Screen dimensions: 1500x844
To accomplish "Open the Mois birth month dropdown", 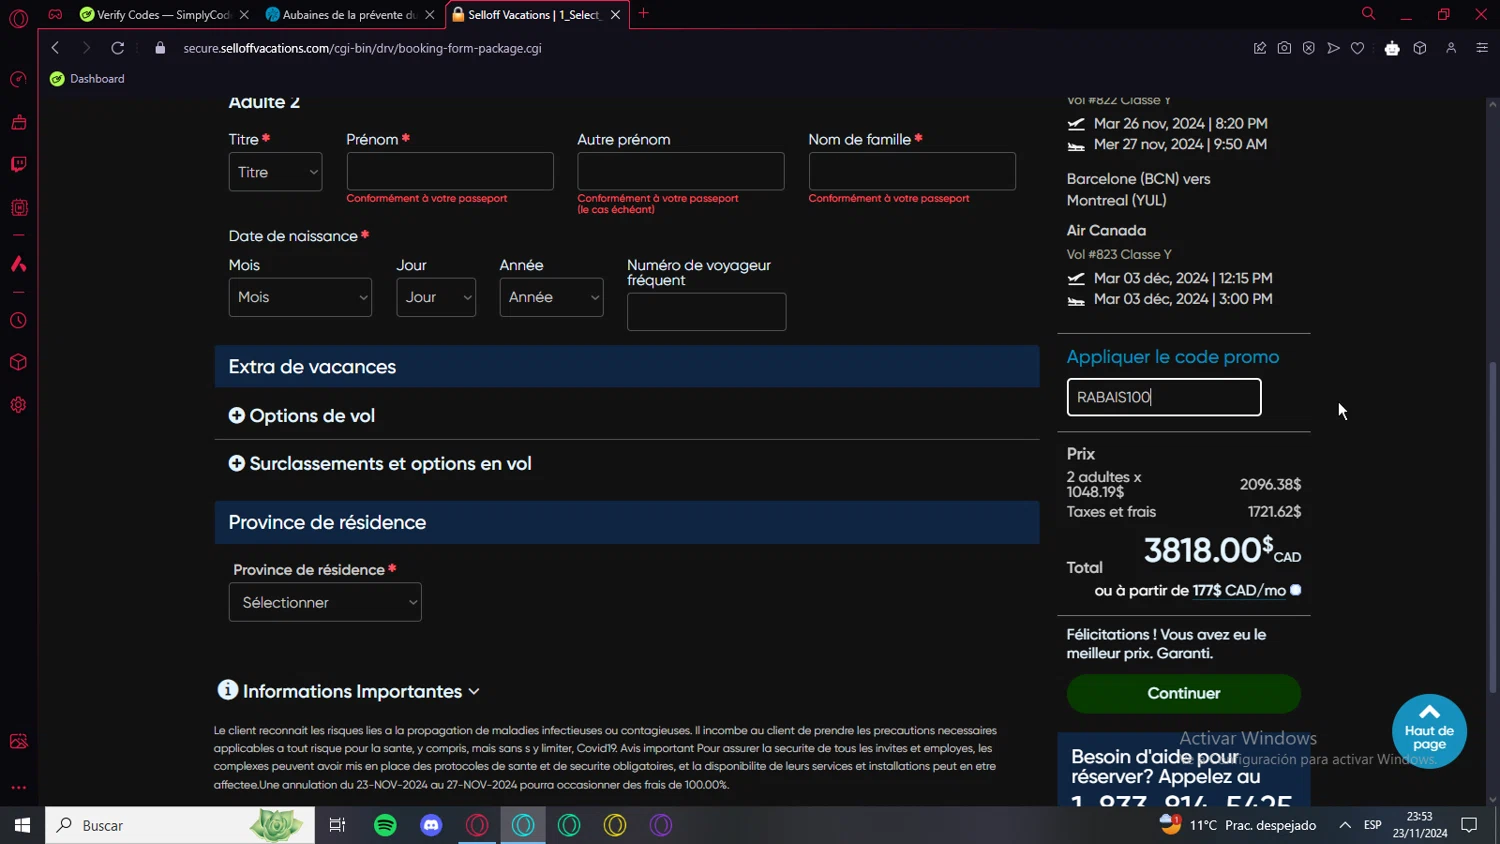I will (x=300, y=297).
